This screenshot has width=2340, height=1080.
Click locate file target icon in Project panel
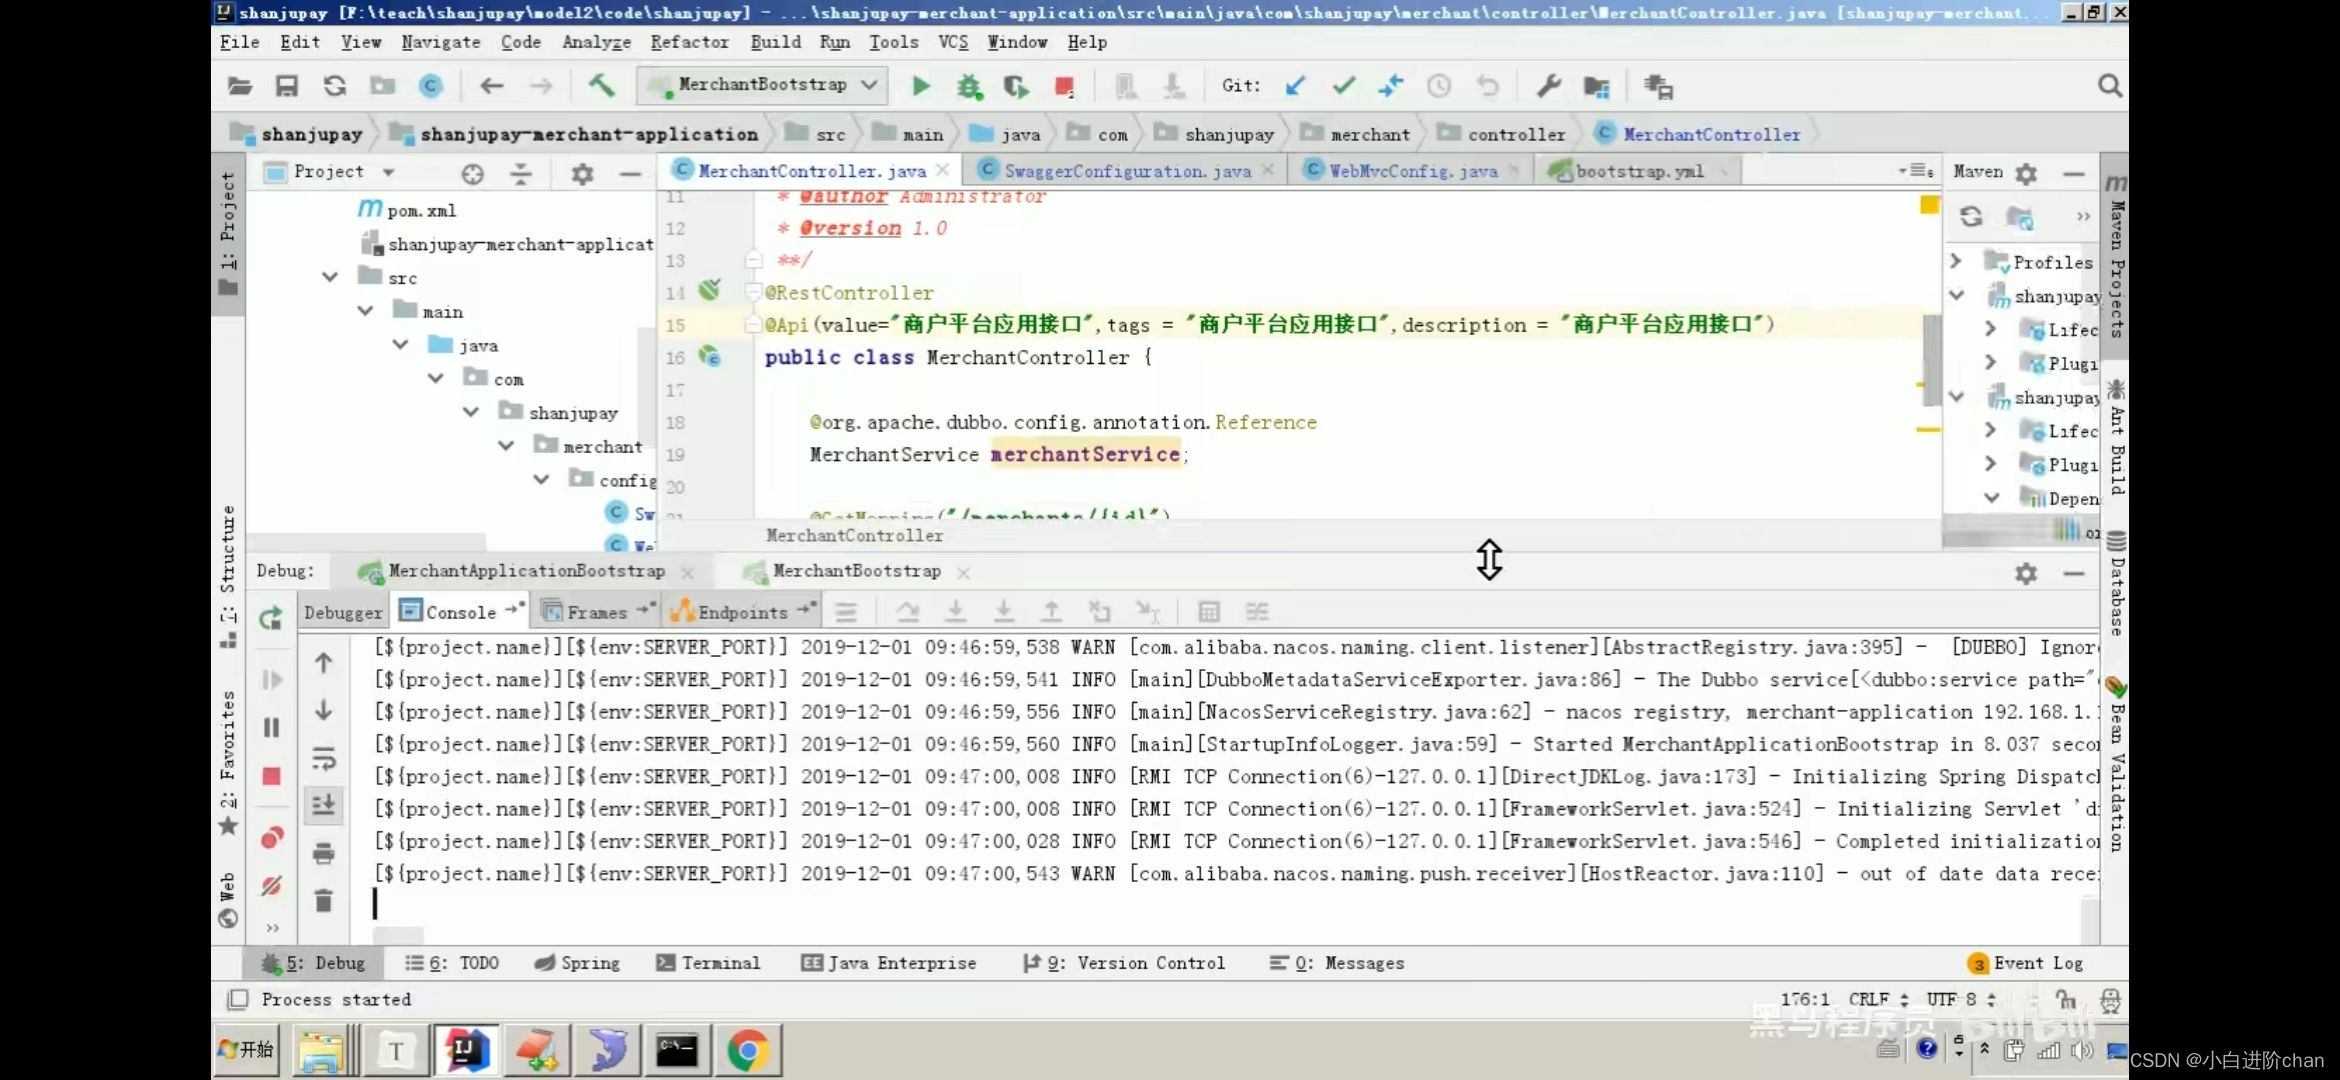473,174
